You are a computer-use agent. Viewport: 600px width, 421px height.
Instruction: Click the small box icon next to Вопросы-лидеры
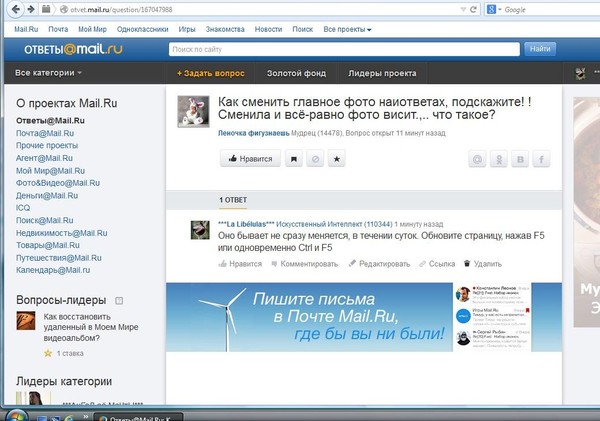click(119, 300)
